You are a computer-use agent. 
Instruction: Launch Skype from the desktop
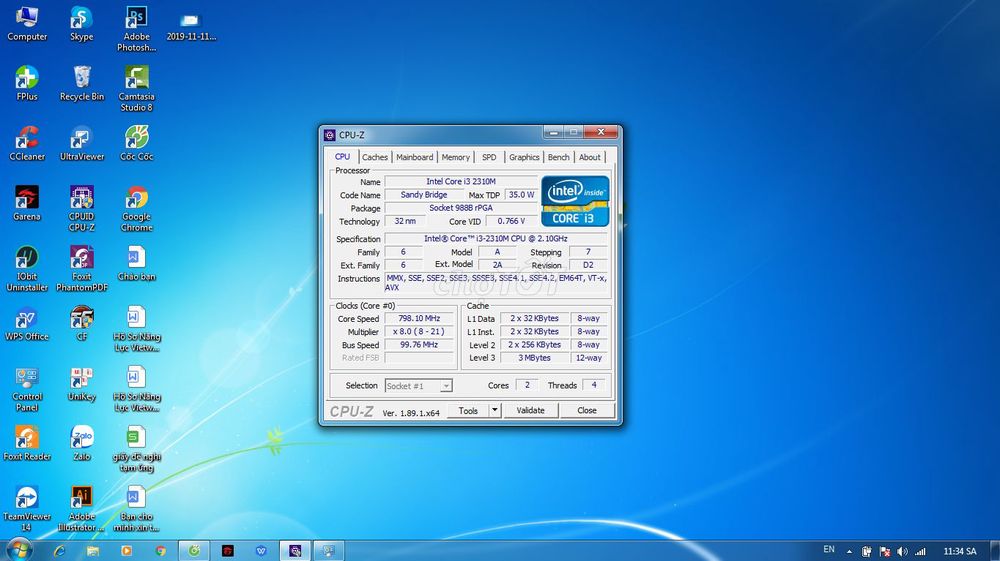(82, 24)
